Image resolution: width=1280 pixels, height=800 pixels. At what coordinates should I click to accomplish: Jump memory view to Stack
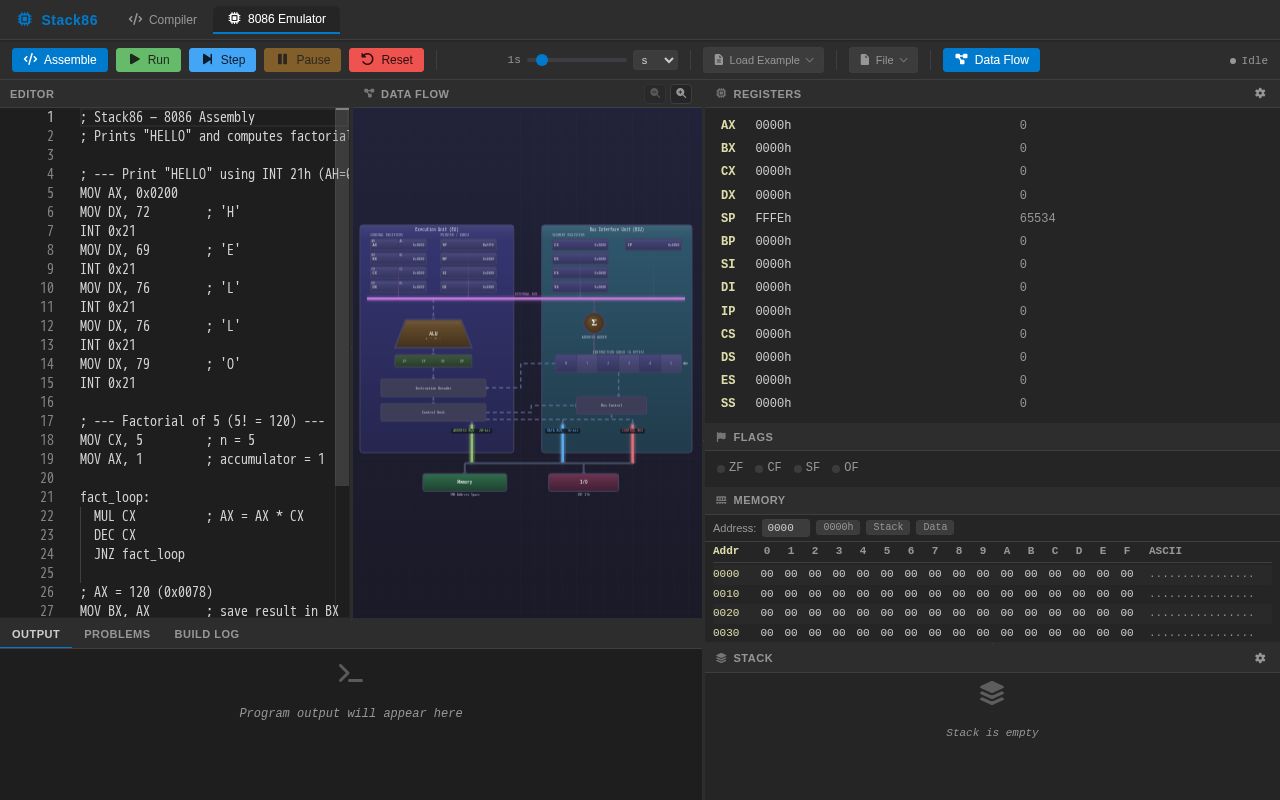(x=888, y=527)
